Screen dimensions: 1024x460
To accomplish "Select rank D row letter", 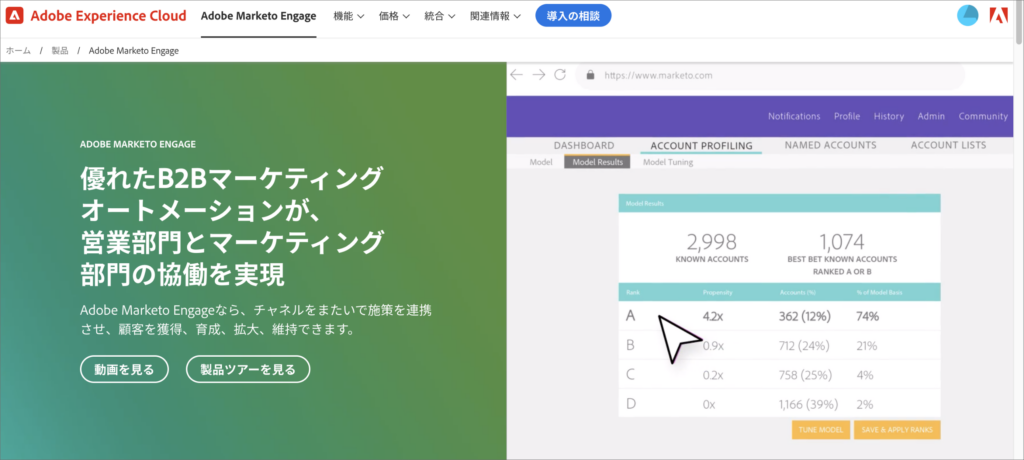I will pos(631,404).
